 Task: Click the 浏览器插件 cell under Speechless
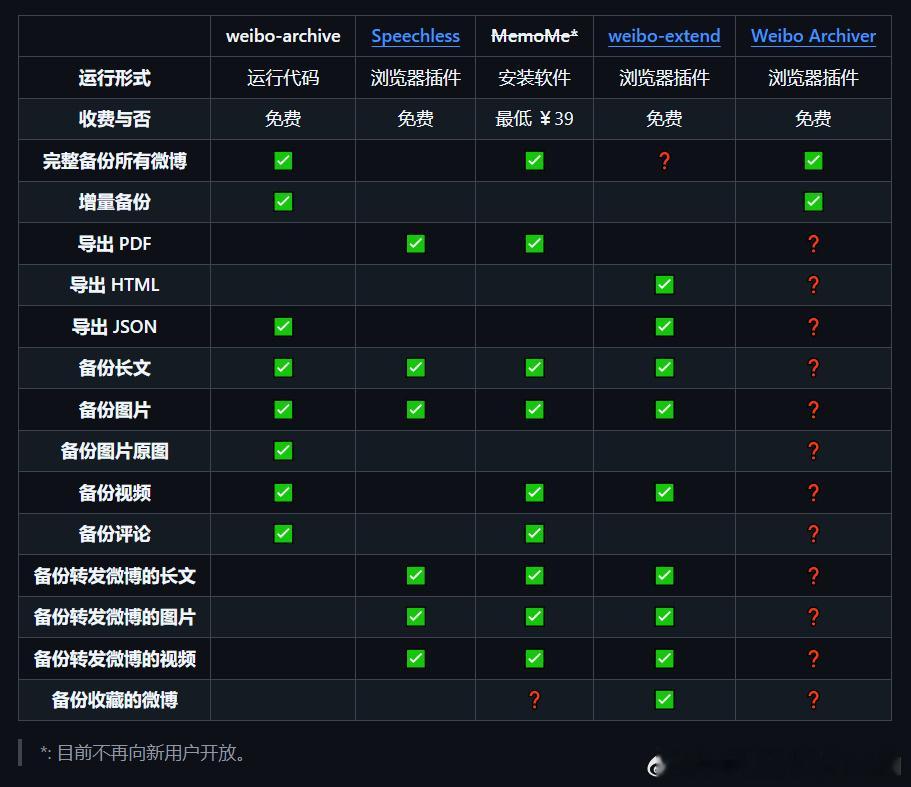click(x=415, y=78)
